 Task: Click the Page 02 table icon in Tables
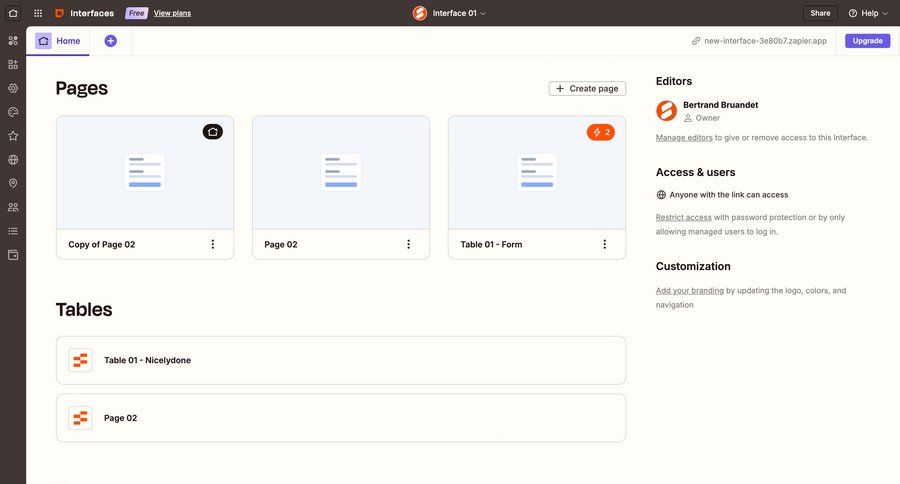click(80, 418)
